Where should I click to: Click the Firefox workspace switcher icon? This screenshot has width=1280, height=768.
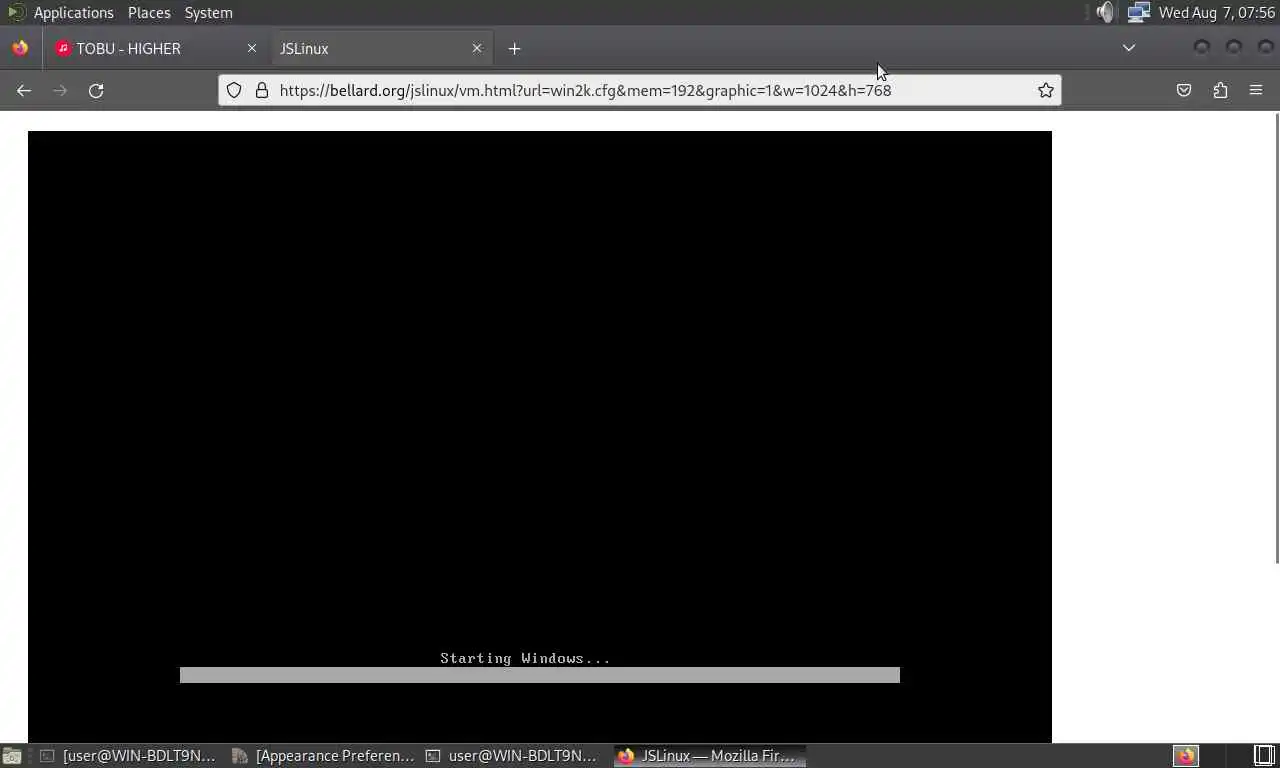click(x=1186, y=756)
